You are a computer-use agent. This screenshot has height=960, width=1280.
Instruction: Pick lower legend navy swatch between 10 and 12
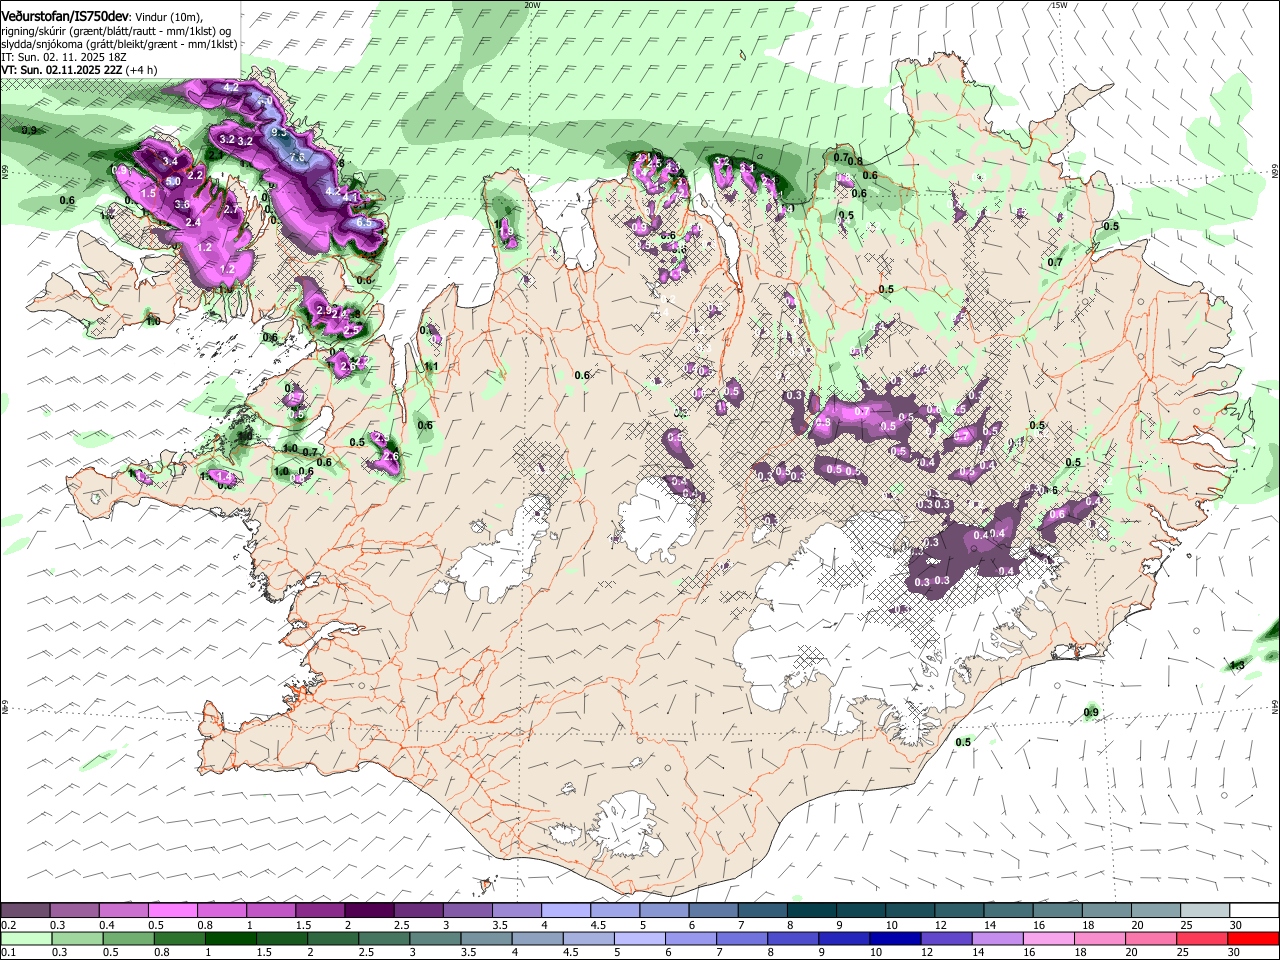click(x=896, y=939)
